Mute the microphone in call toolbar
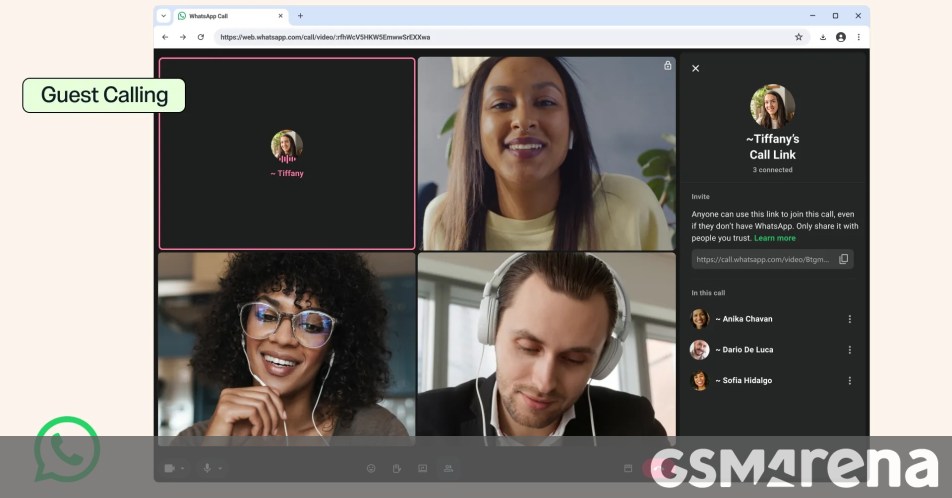The image size is (952, 498). [x=207, y=468]
